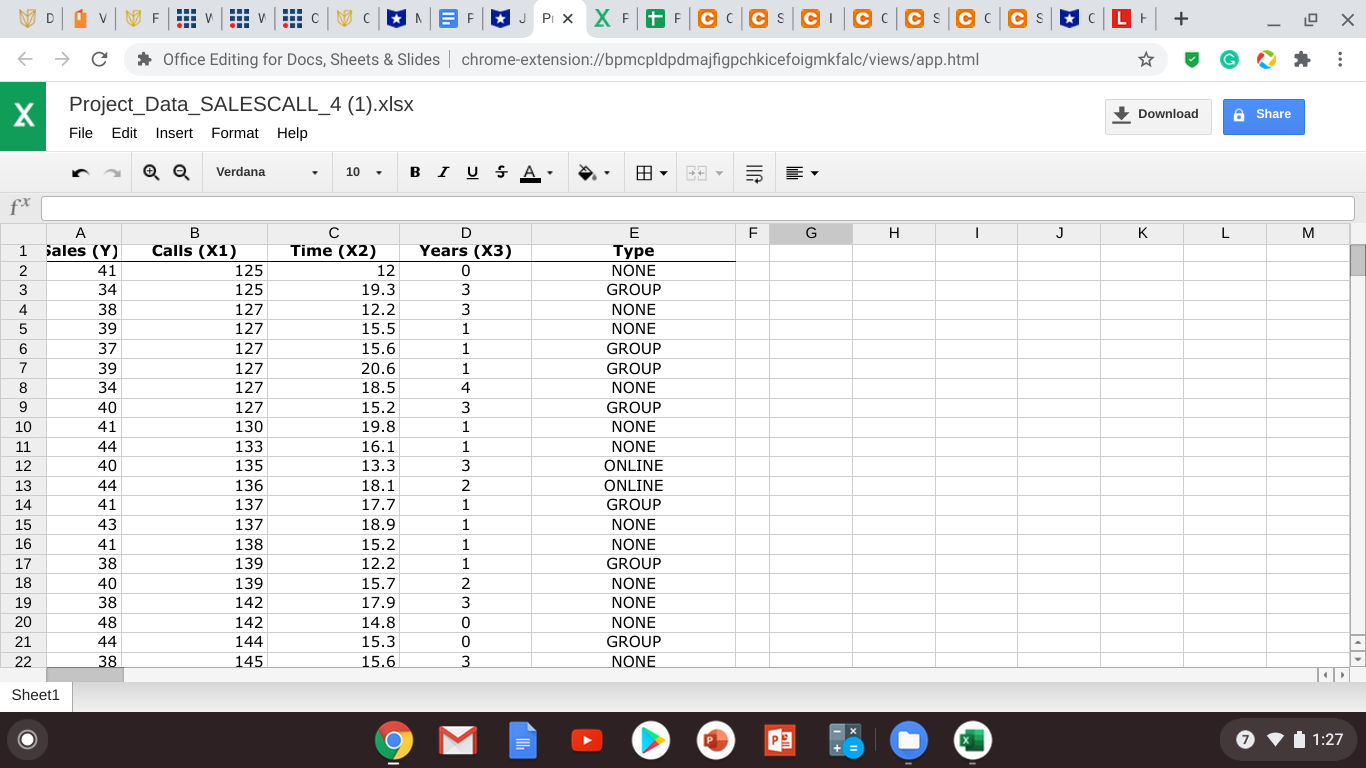Open Chrome from the shelf

point(394,740)
